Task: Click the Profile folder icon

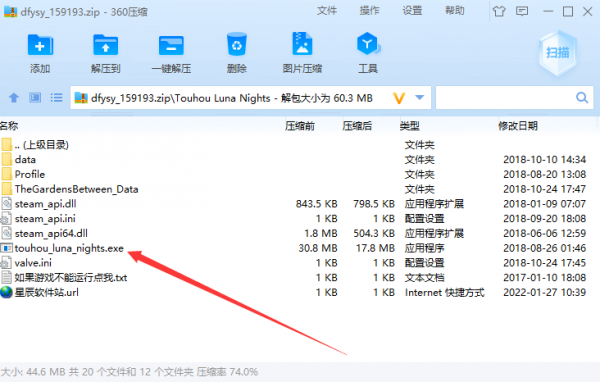Action: coord(7,174)
